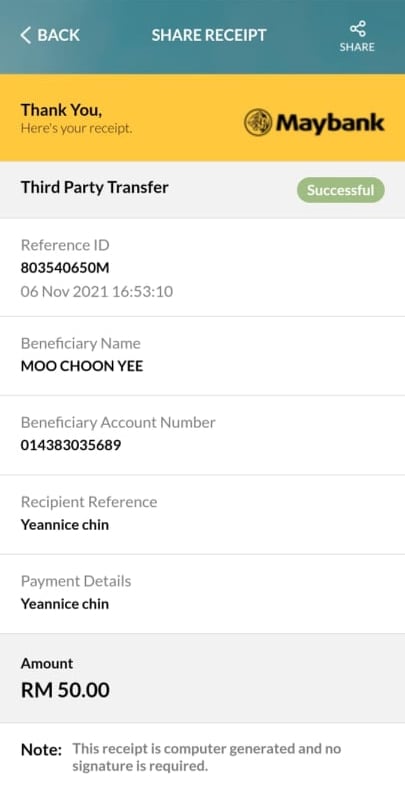Tap the Successful status badge
This screenshot has height=787, width=405.
(341, 190)
